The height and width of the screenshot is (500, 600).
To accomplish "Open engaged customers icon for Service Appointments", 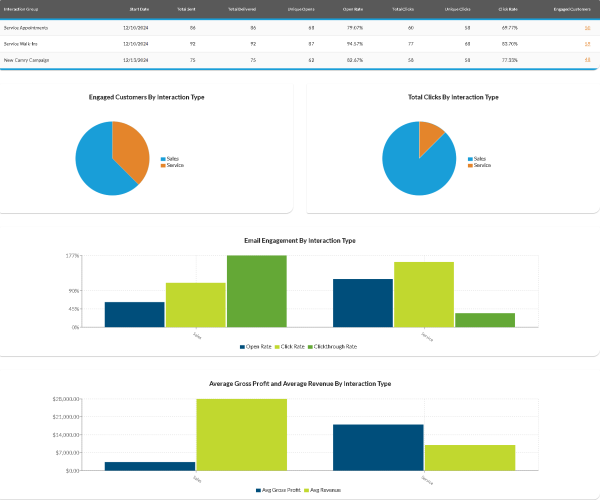I will click(587, 28).
